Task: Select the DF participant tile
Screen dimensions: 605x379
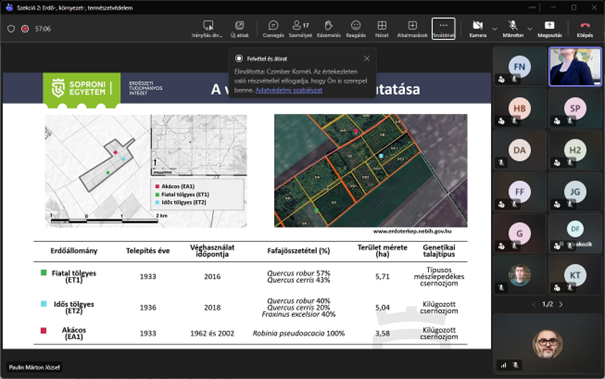Action: point(575,233)
